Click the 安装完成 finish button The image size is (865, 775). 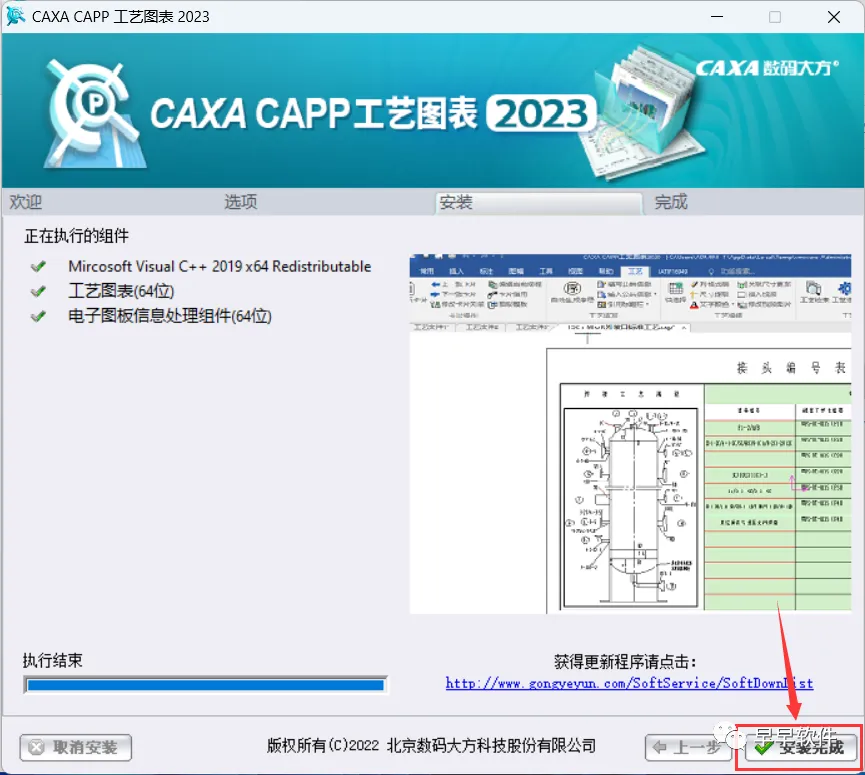click(800, 747)
